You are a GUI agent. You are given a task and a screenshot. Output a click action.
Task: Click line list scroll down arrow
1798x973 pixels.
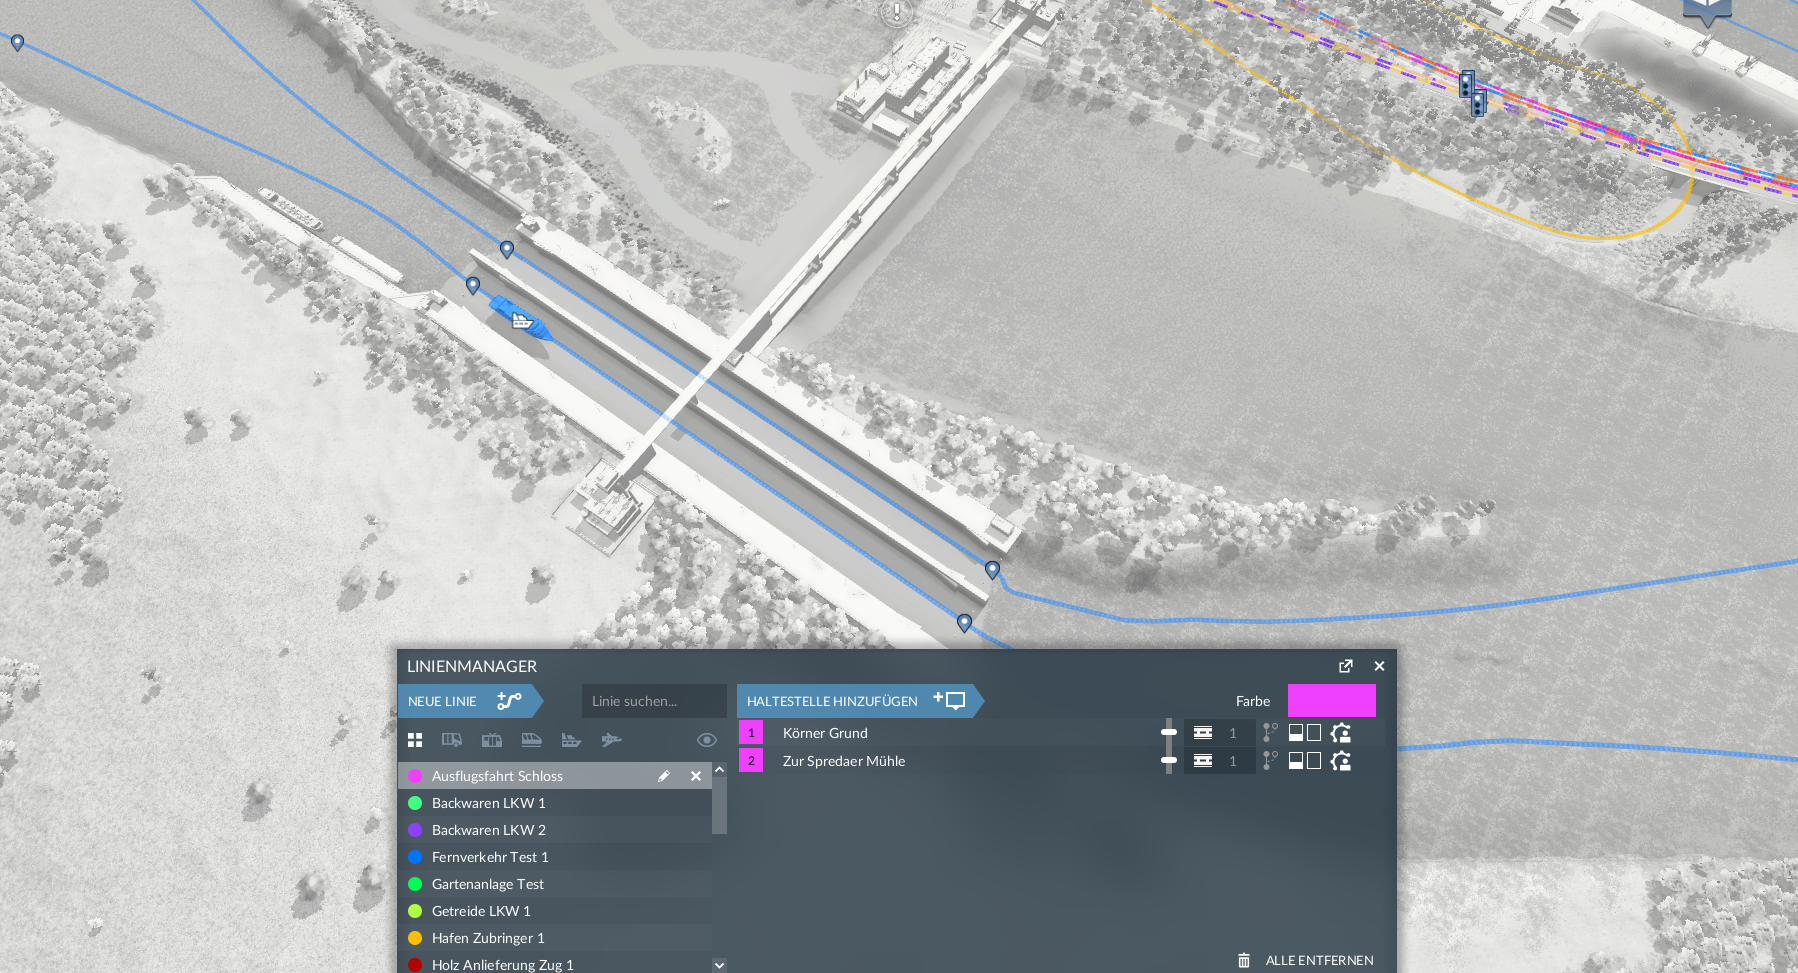[719, 965]
